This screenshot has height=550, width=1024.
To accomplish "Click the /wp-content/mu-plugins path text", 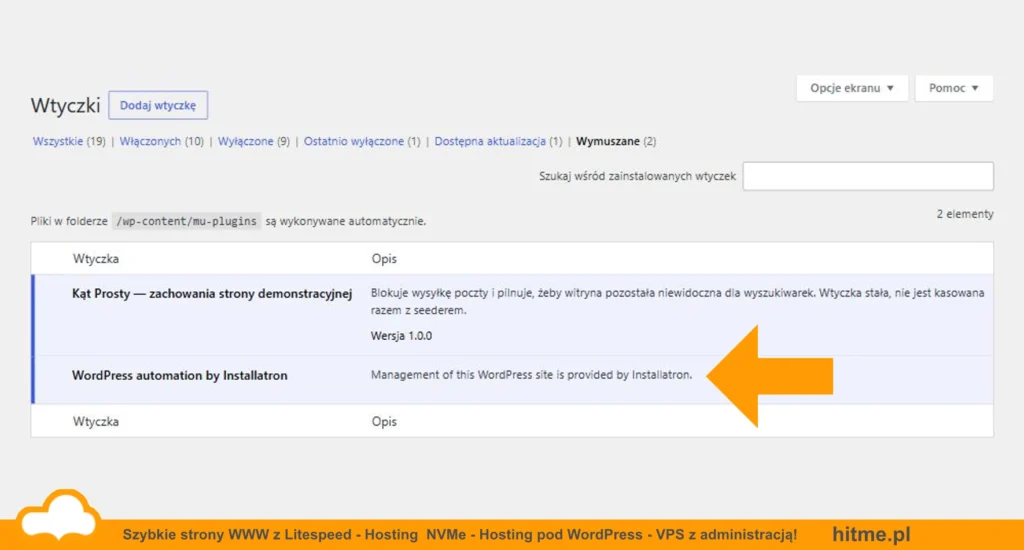I will coord(186,221).
